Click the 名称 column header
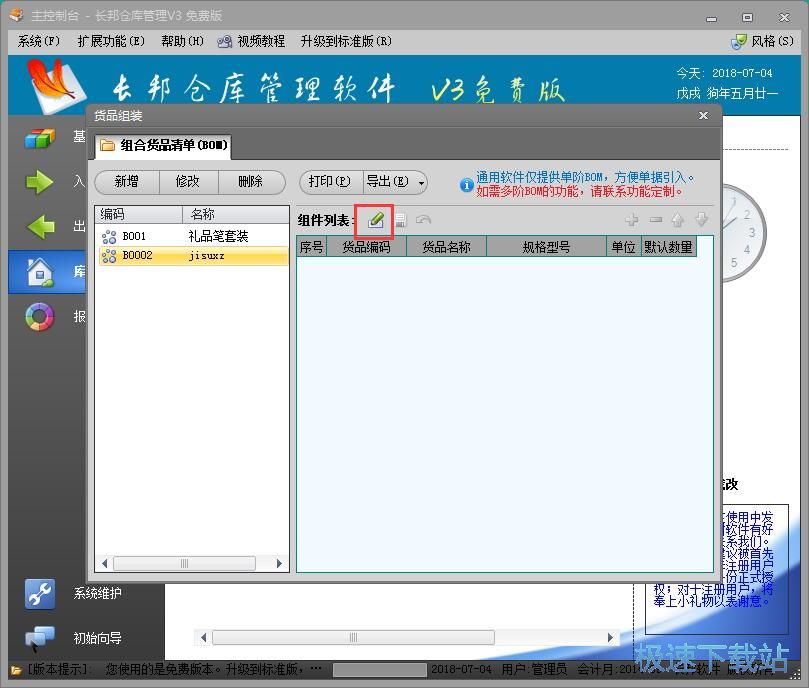Image resolution: width=809 pixels, height=688 pixels. [x=235, y=214]
